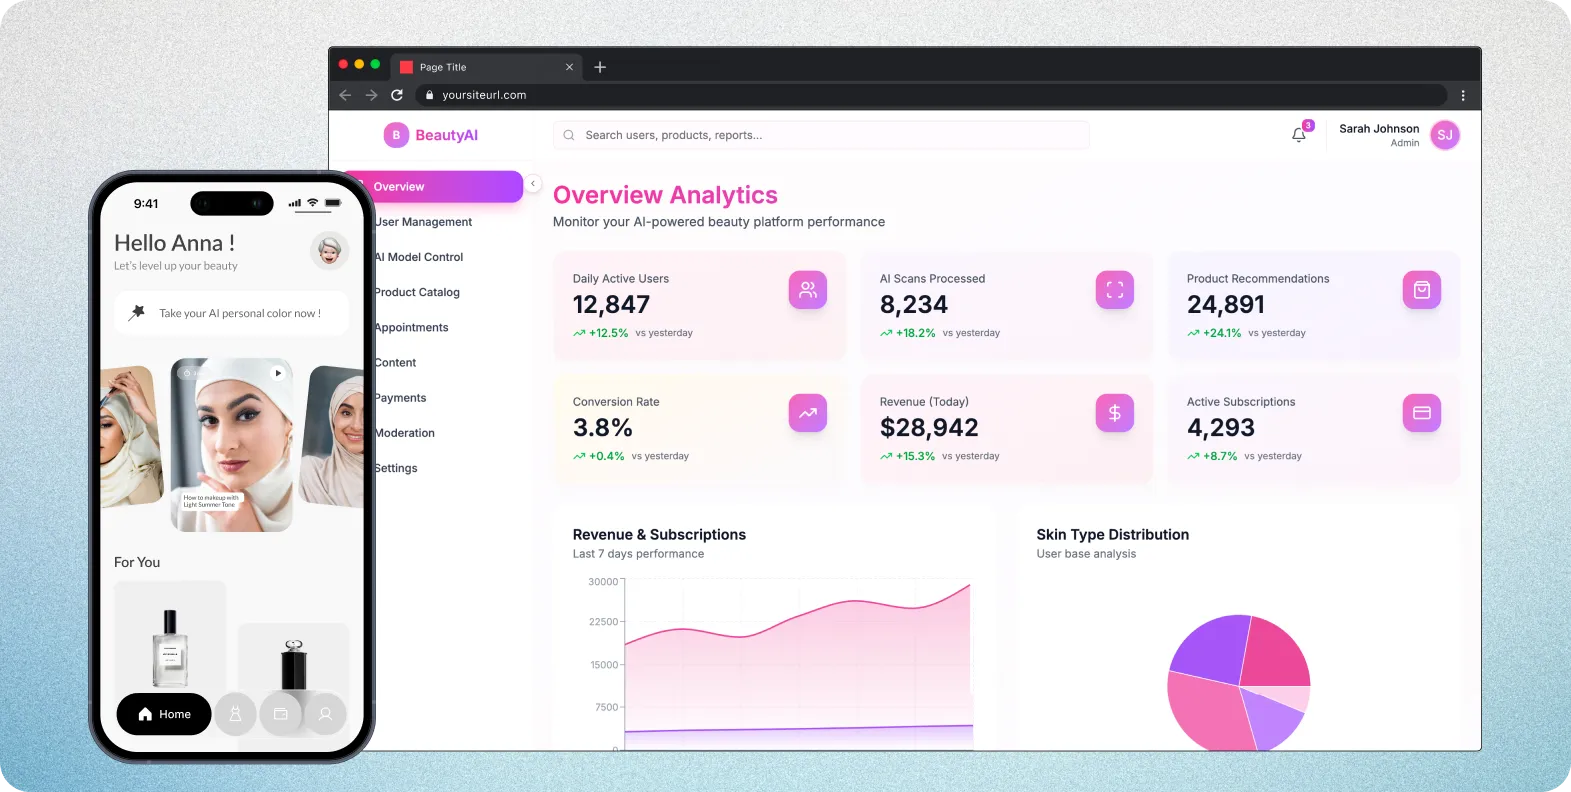Viewport: 1571px width, 792px height.
Task: Click the notification bell icon
Action: [1298, 135]
